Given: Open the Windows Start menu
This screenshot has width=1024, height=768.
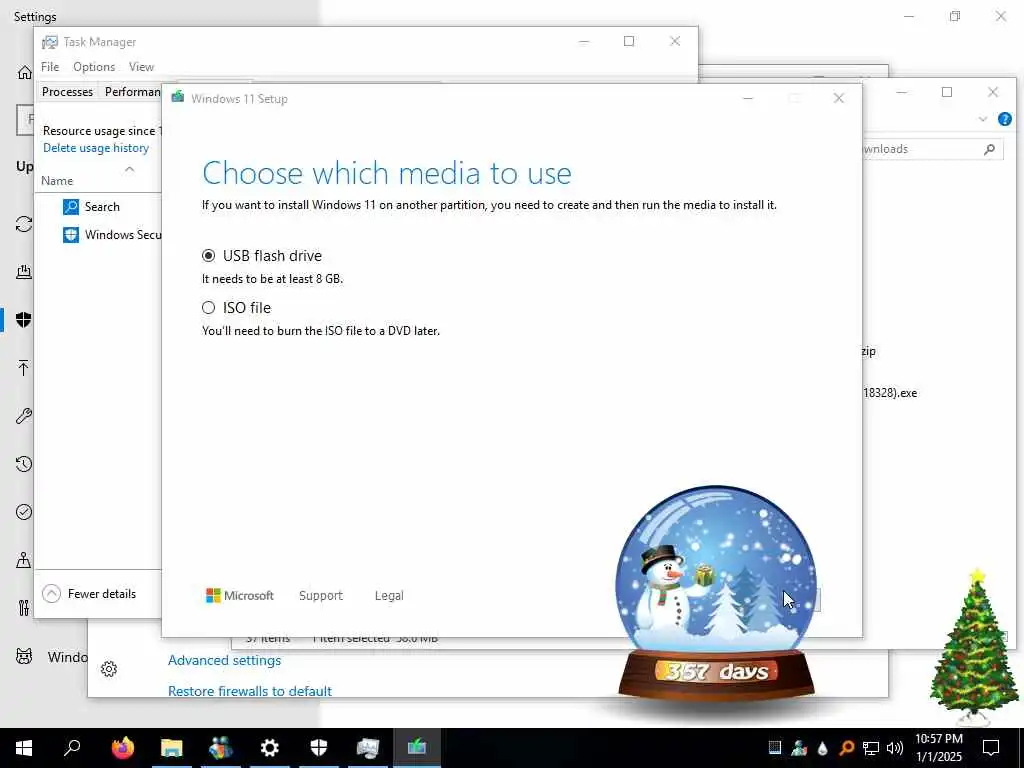Looking at the screenshot, I should (x=24, y=748).
